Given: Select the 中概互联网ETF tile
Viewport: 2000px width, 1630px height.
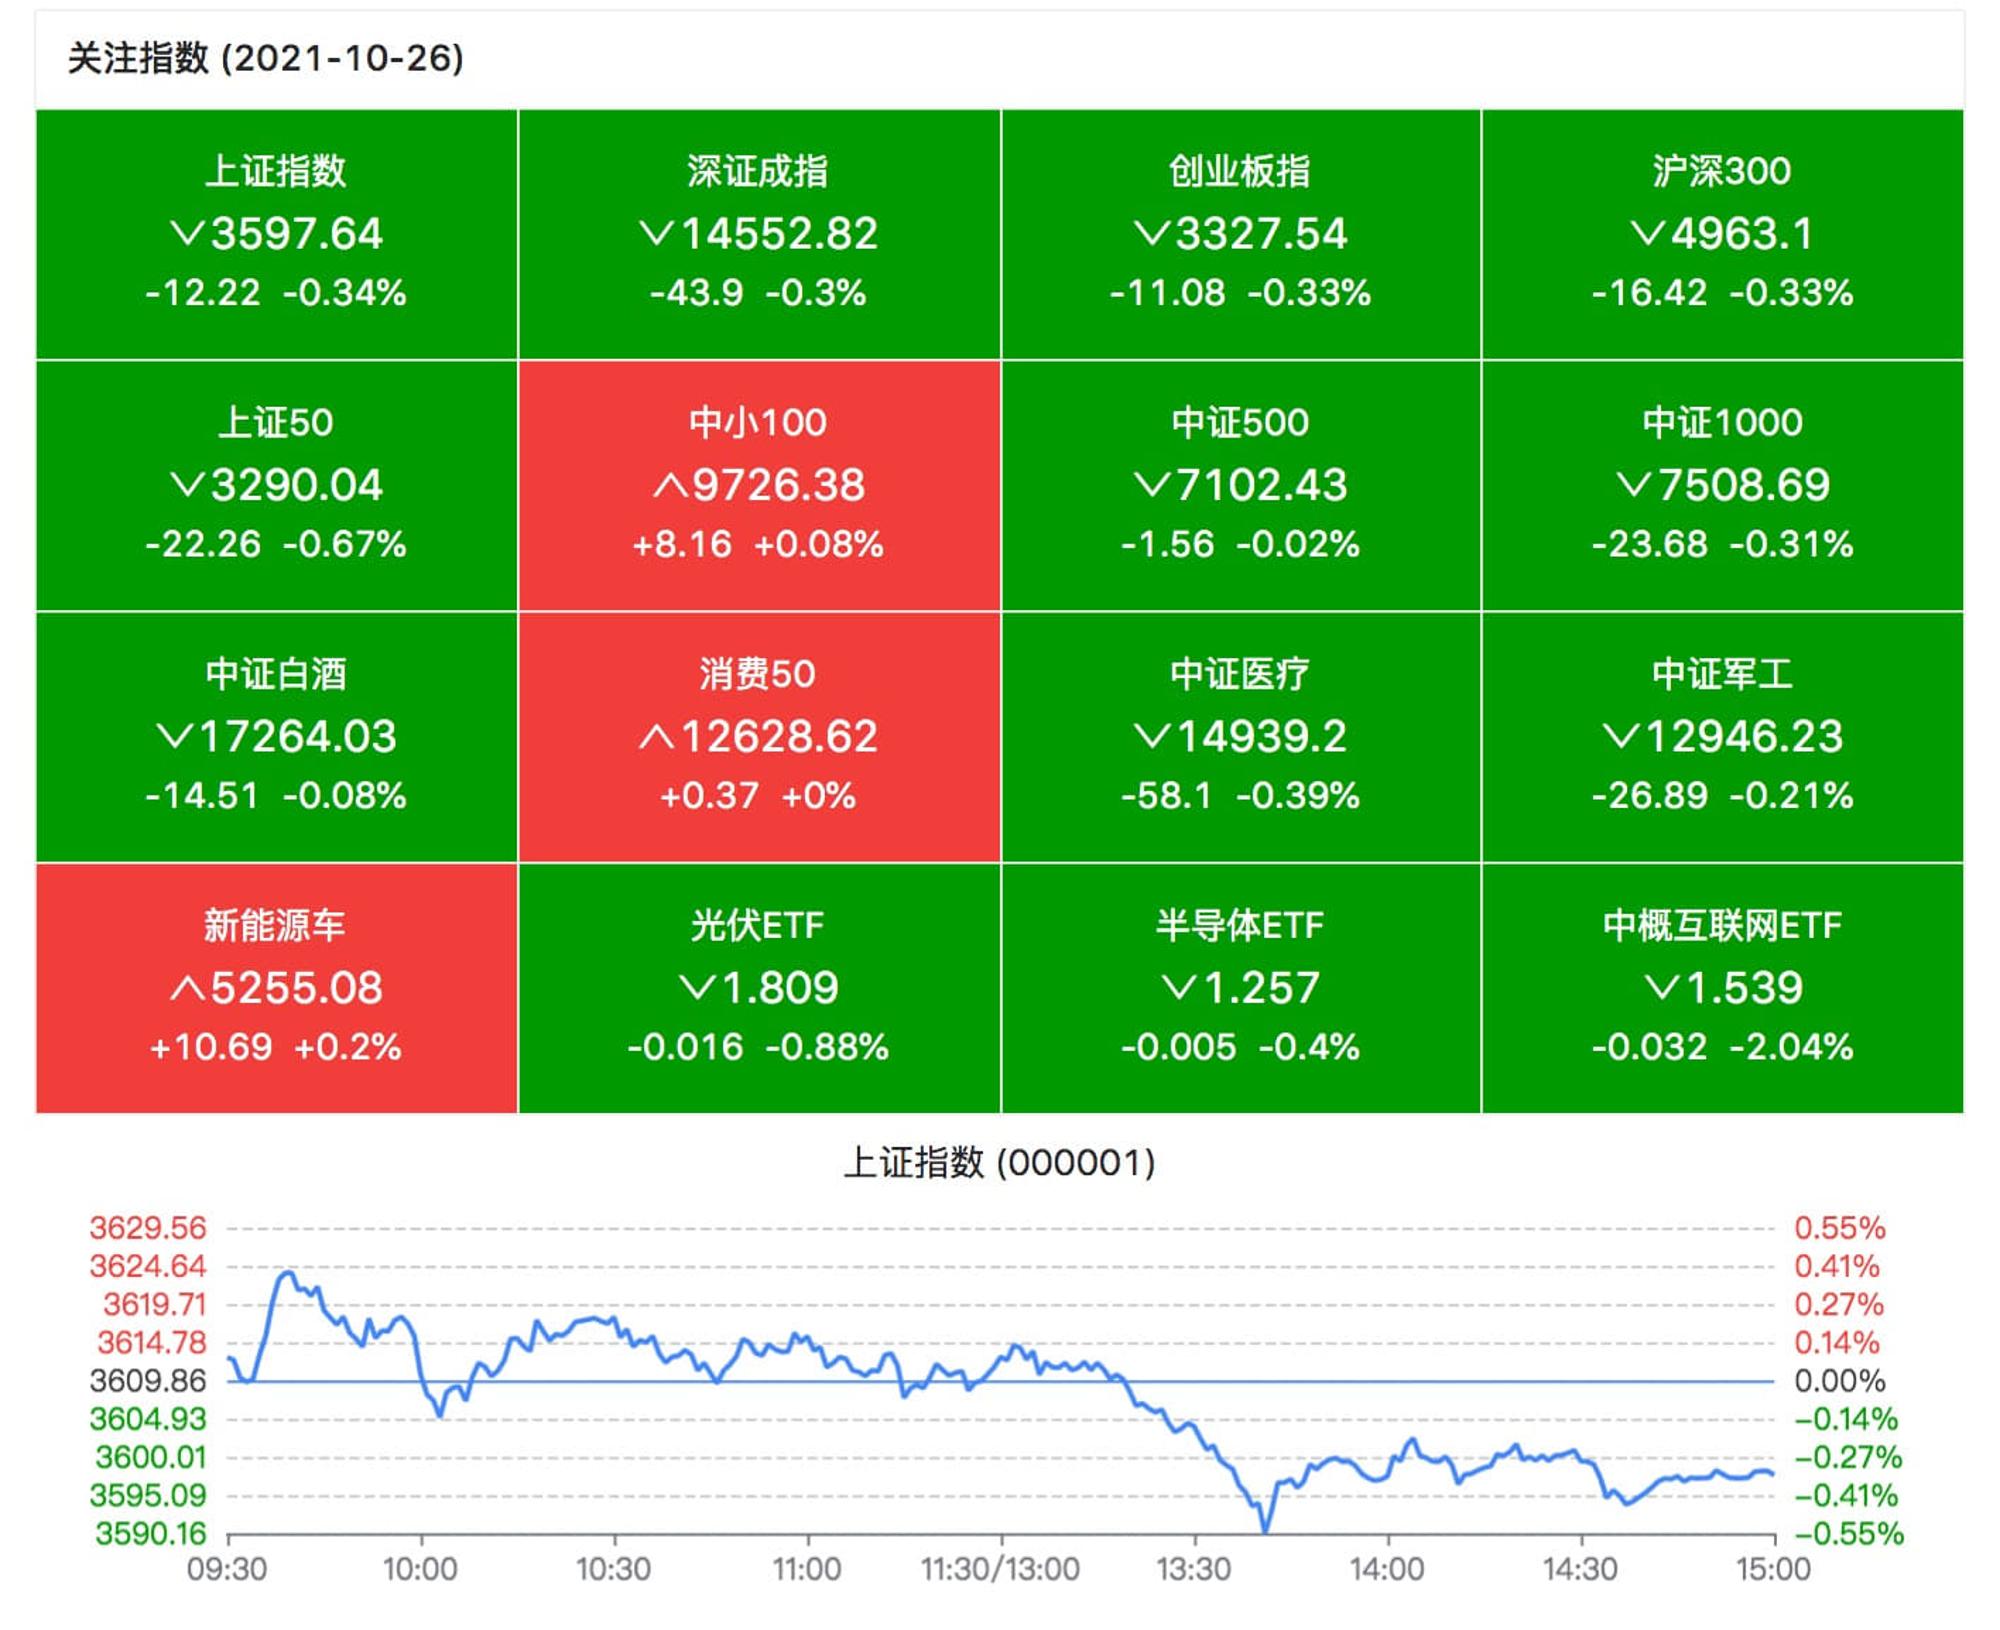Looking at the screenshot, I should point(1722,989).
